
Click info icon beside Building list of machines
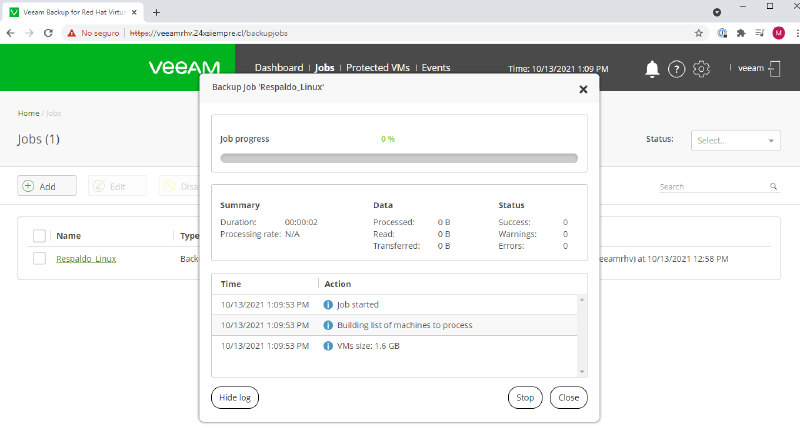328,325
